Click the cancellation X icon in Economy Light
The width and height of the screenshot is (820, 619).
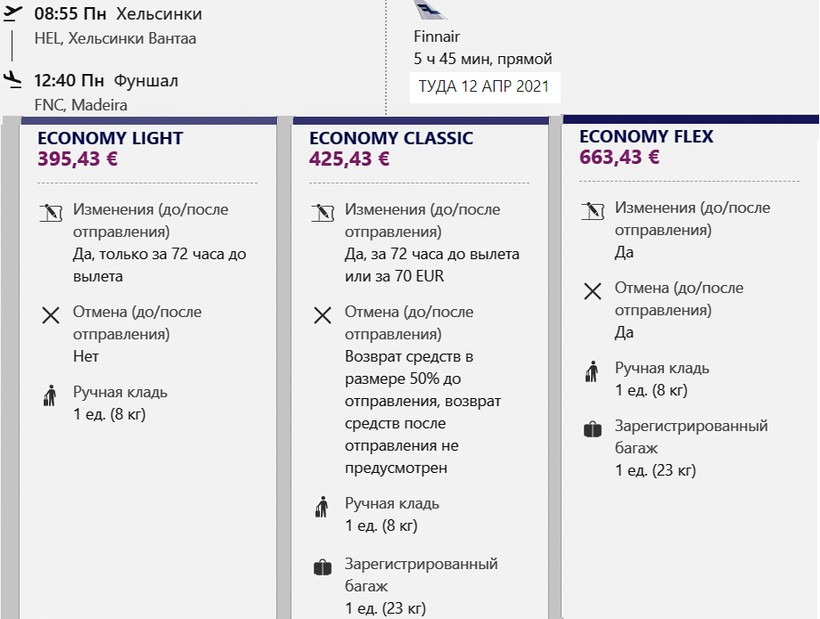point(50,316)
